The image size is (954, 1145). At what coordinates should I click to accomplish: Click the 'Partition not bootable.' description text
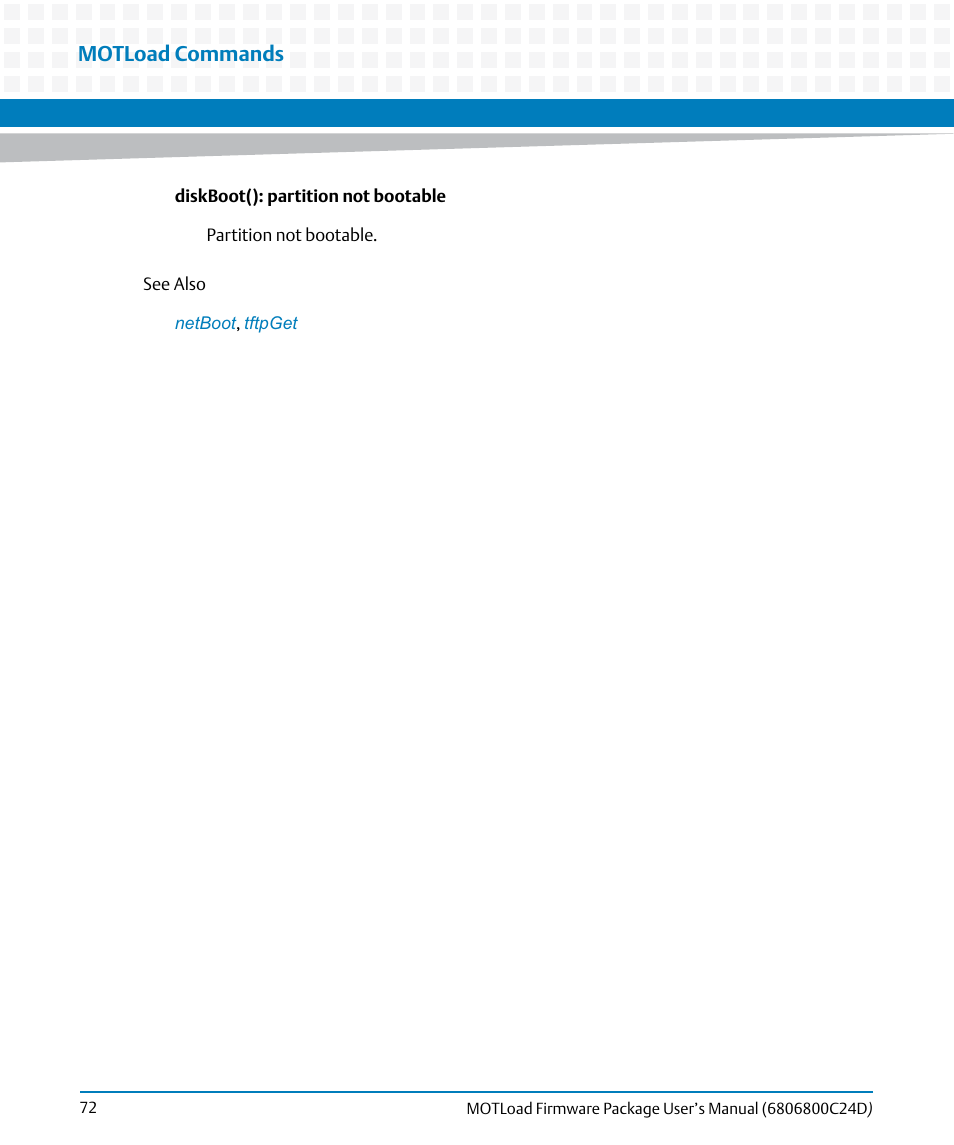[x=291, y=235]
